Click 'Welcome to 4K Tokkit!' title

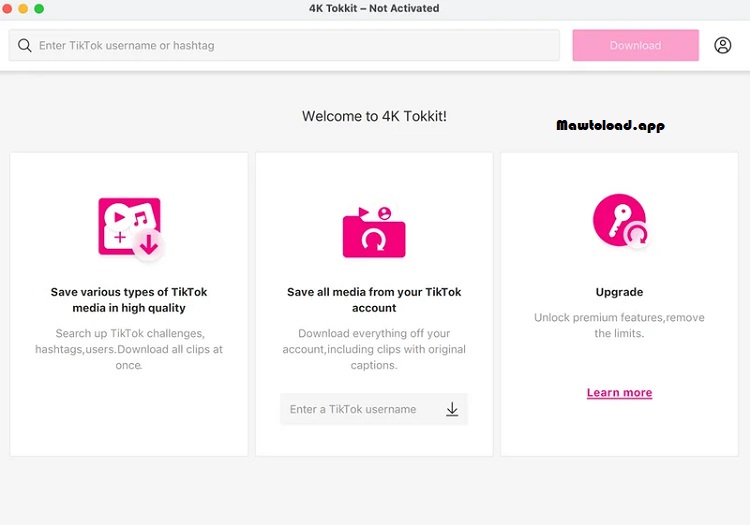coord(374,116)
